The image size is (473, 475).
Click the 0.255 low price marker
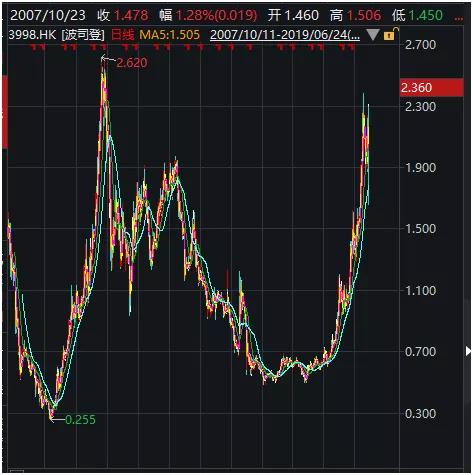(x=80, y=420)
